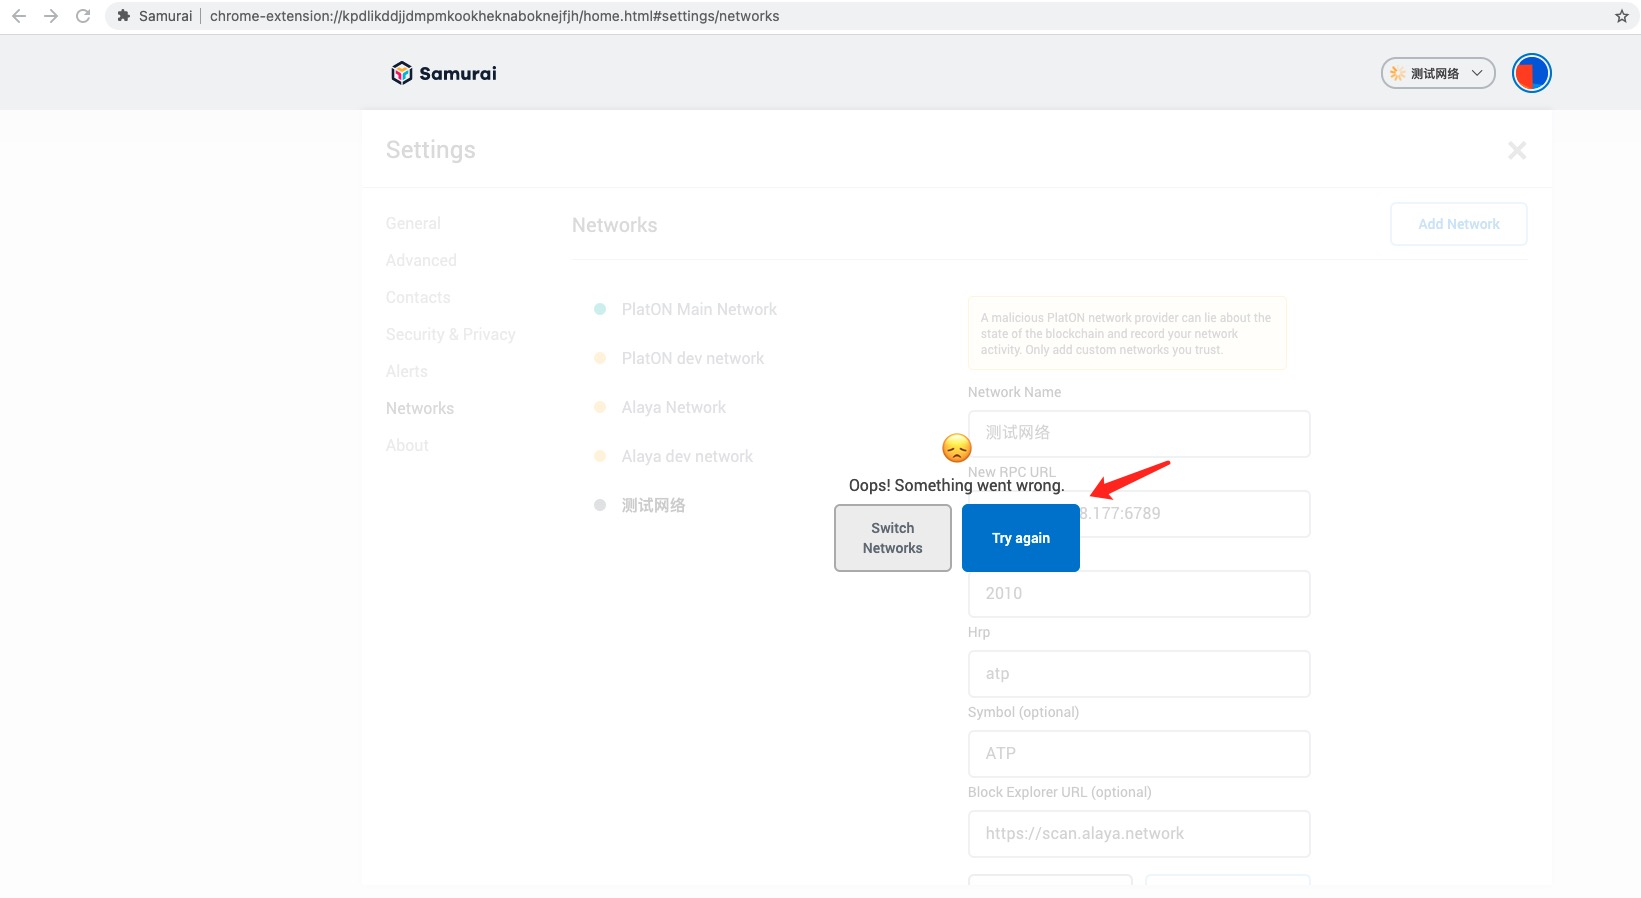
Task: Focus the Block Explorer URL field
Action: point(1138,833)
